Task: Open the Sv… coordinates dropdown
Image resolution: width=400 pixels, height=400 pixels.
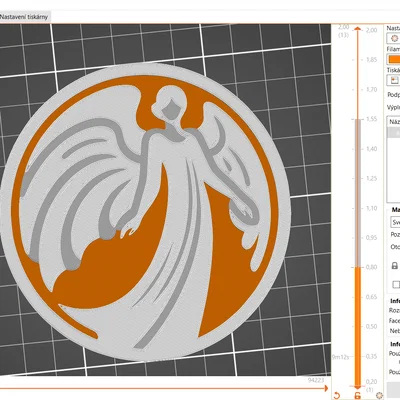Action: (x=395, y=222)
